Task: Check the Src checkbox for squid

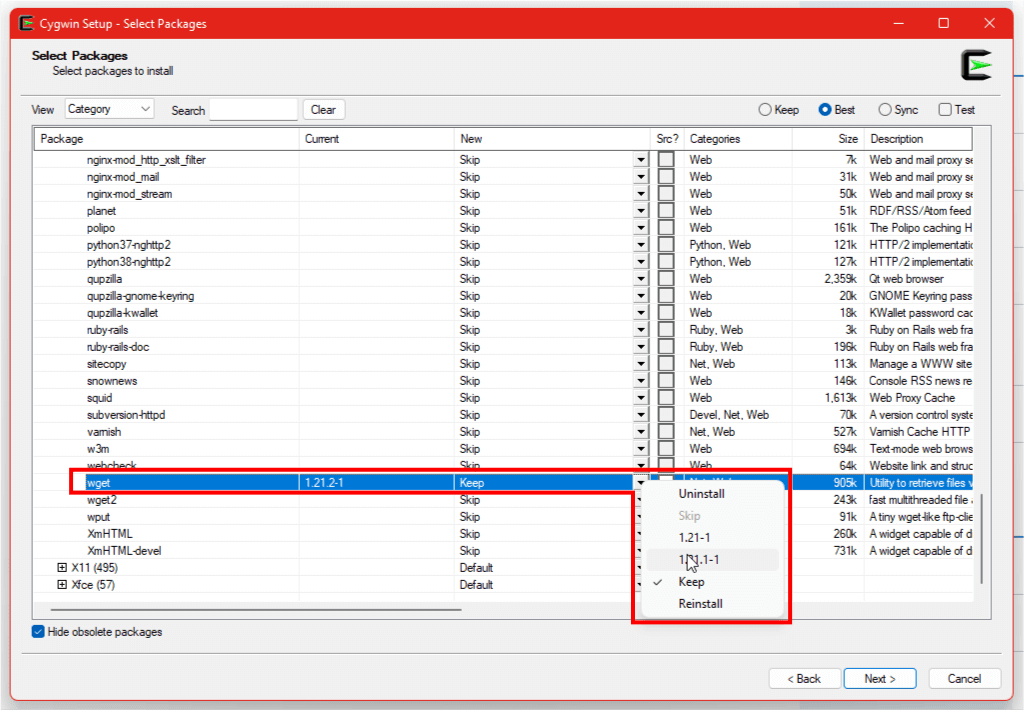Action: pos(665,398)
